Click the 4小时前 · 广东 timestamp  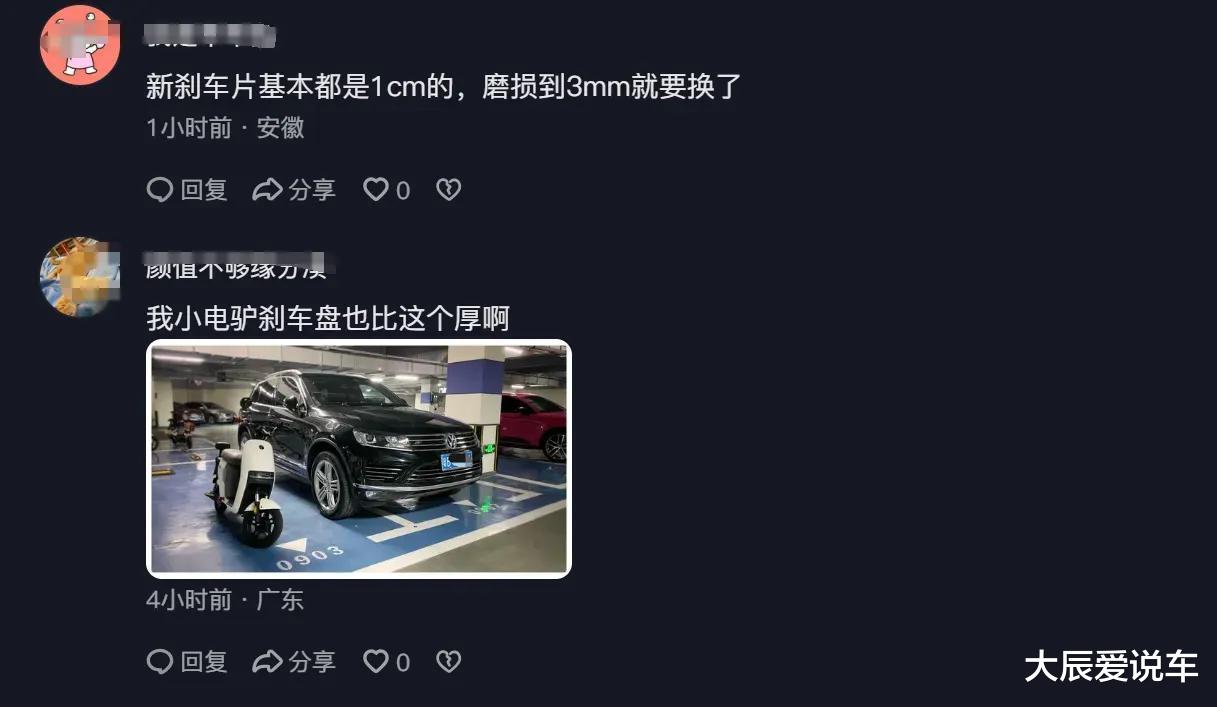(x=225, y=600)
